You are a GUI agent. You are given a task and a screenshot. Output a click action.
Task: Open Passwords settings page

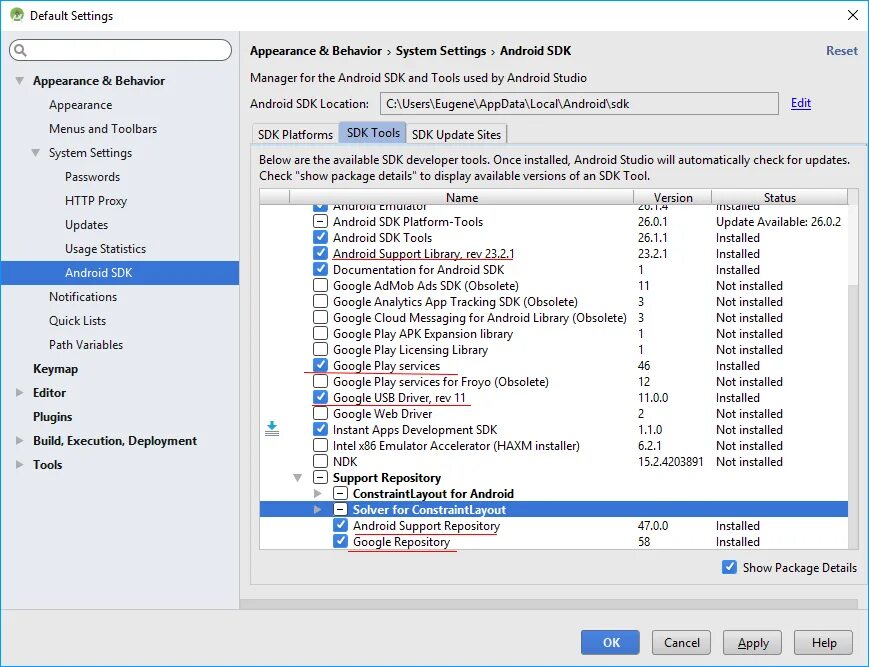(x=93, y=177)
